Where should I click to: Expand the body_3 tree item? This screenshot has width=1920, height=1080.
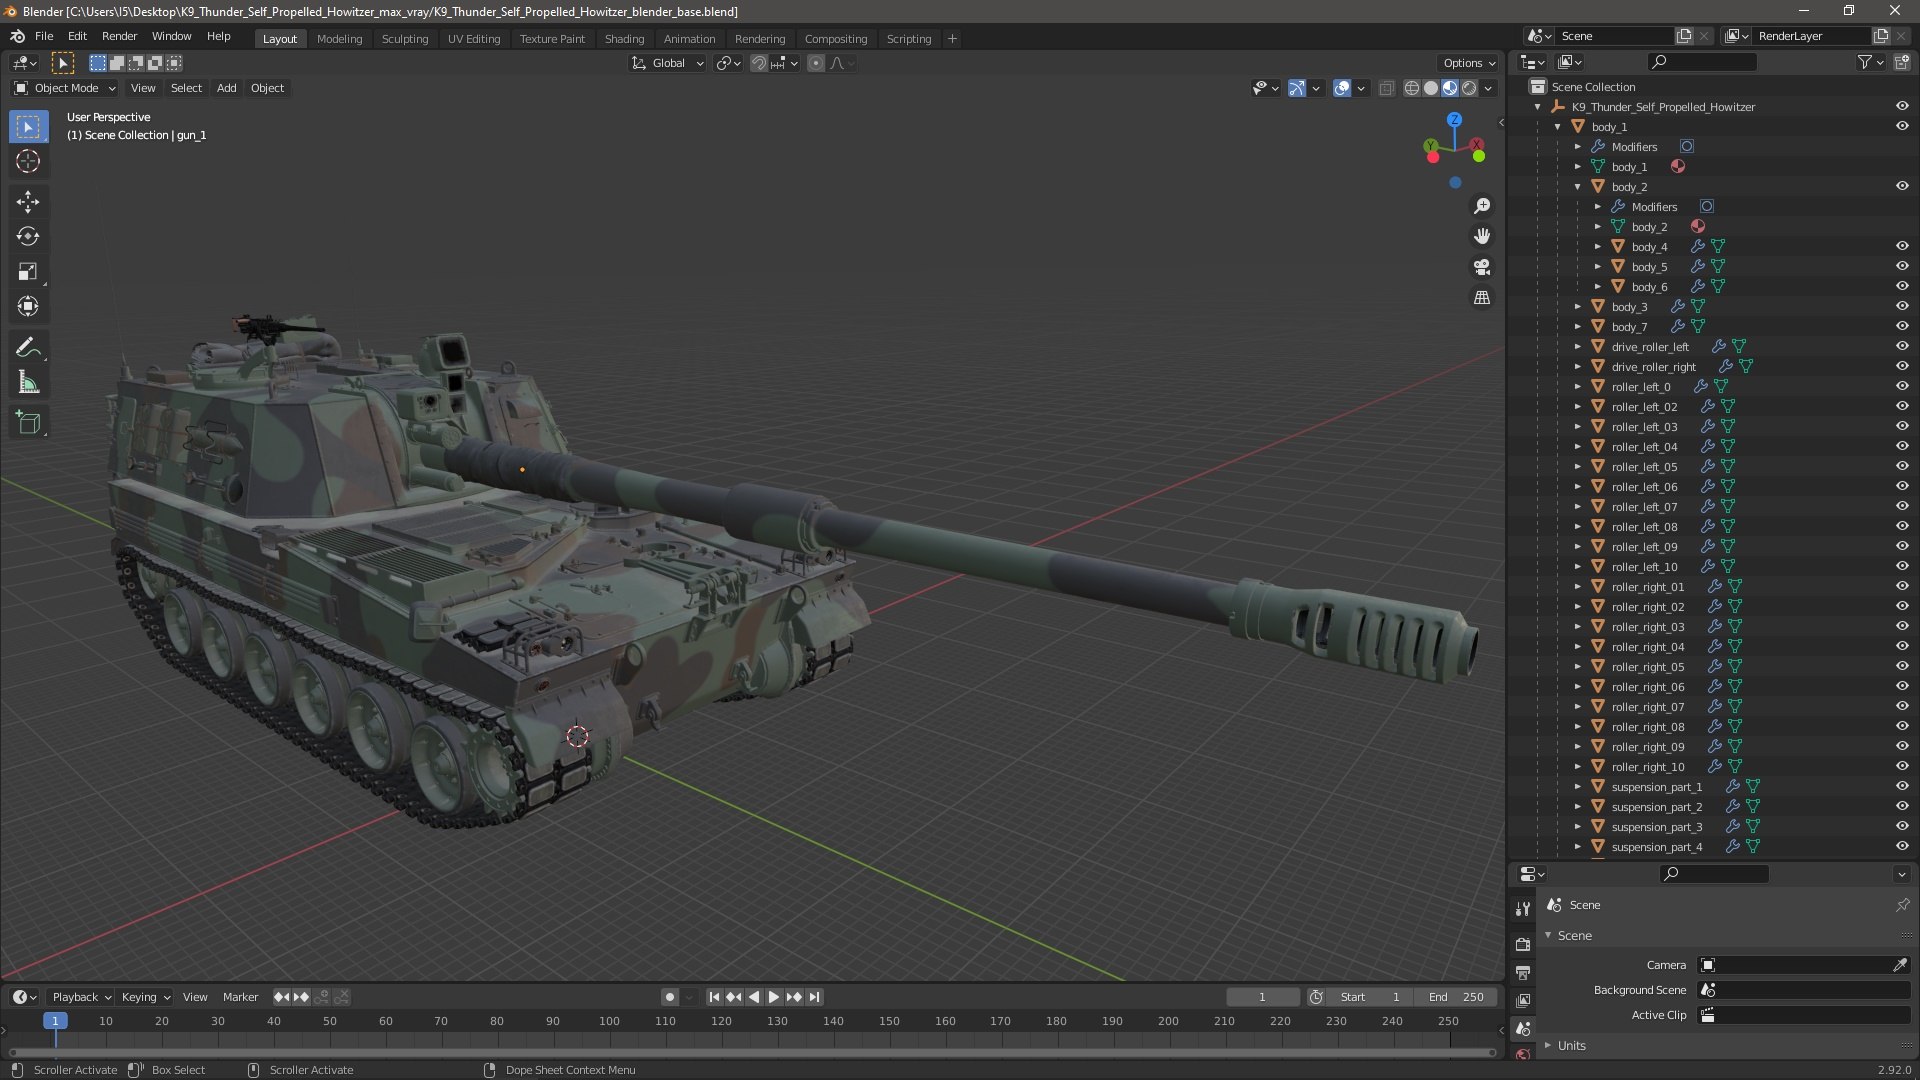click(1578, 307)
